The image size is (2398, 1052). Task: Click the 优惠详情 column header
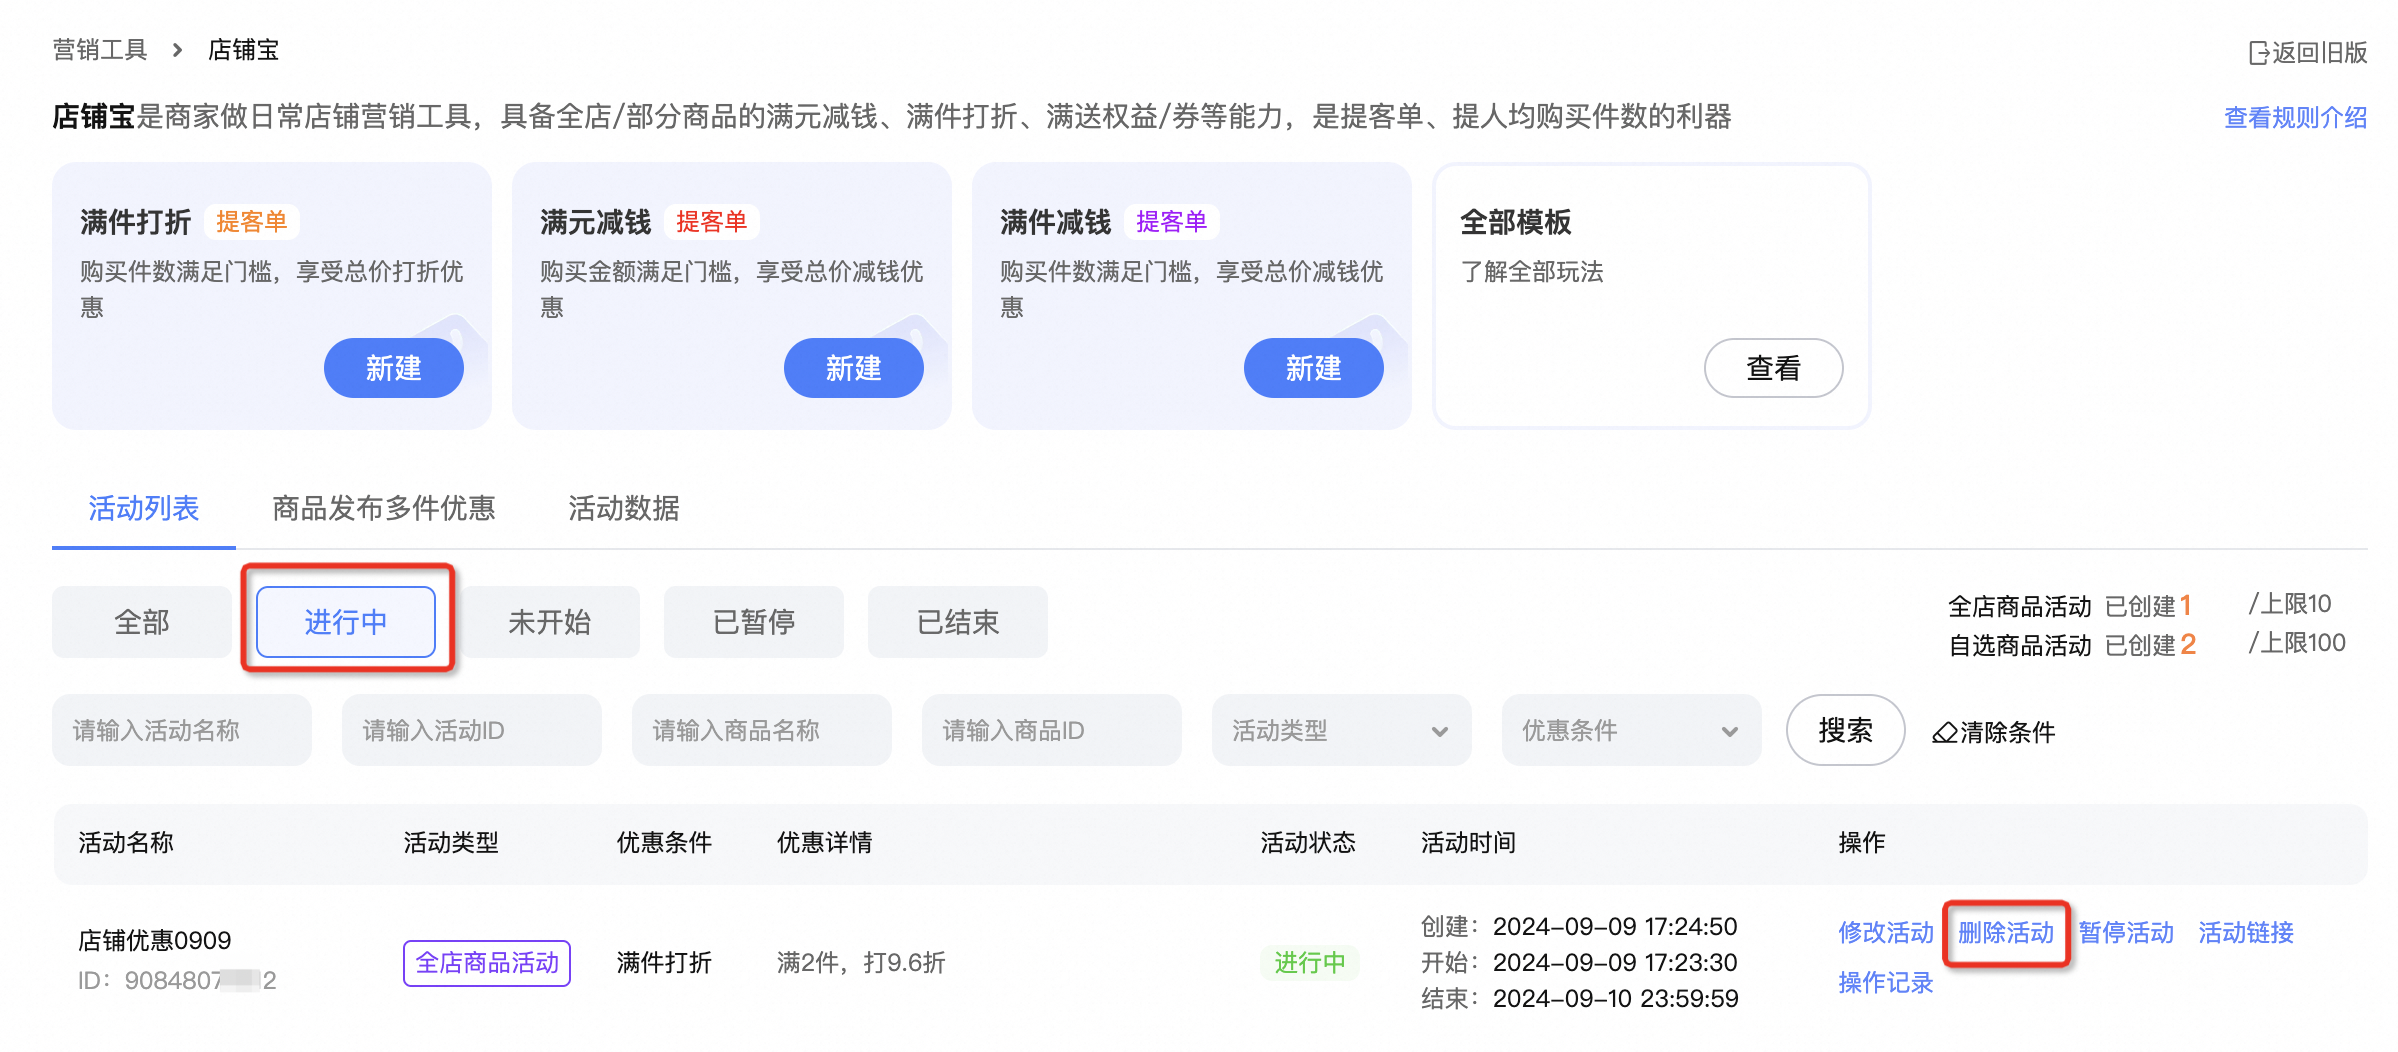tap(824, 843)
